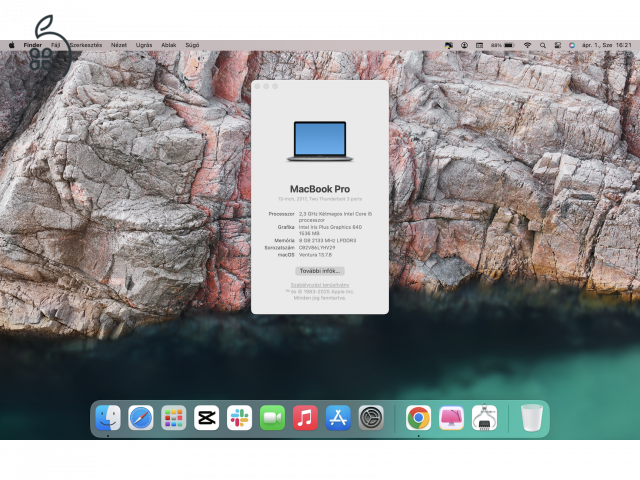Open System Information chip icon in Dock

pyautogui.click(x=484, y=418)
